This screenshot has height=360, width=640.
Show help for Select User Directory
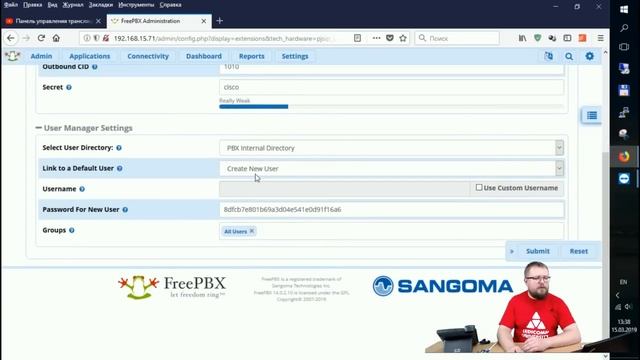pos(119,148)
